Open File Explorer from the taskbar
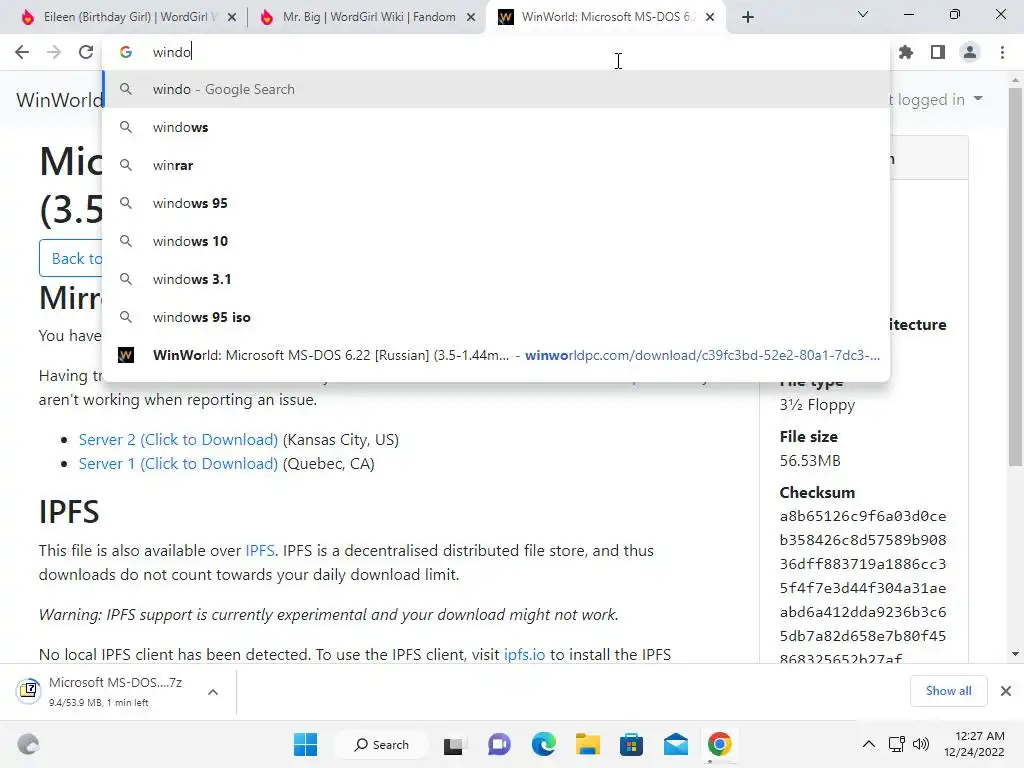Viewport: 1024px width, 768px height. click(x=587, y=744)
